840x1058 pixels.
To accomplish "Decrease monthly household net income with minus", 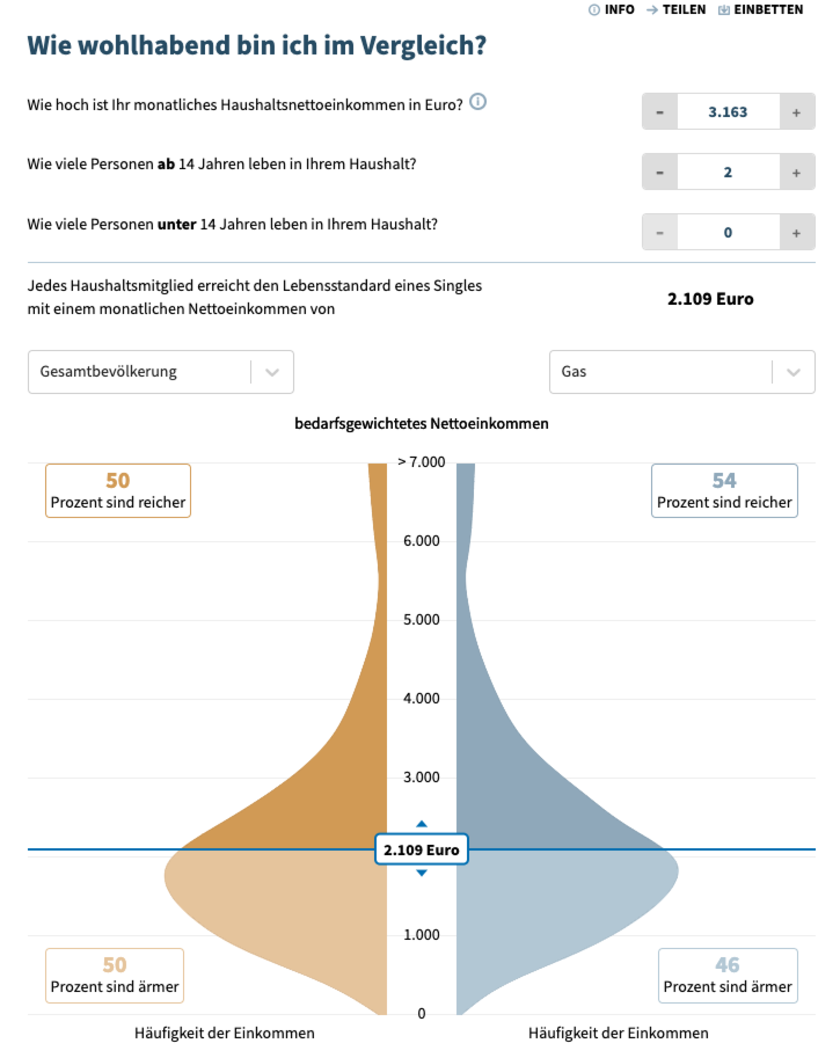I will pos(660,112).
